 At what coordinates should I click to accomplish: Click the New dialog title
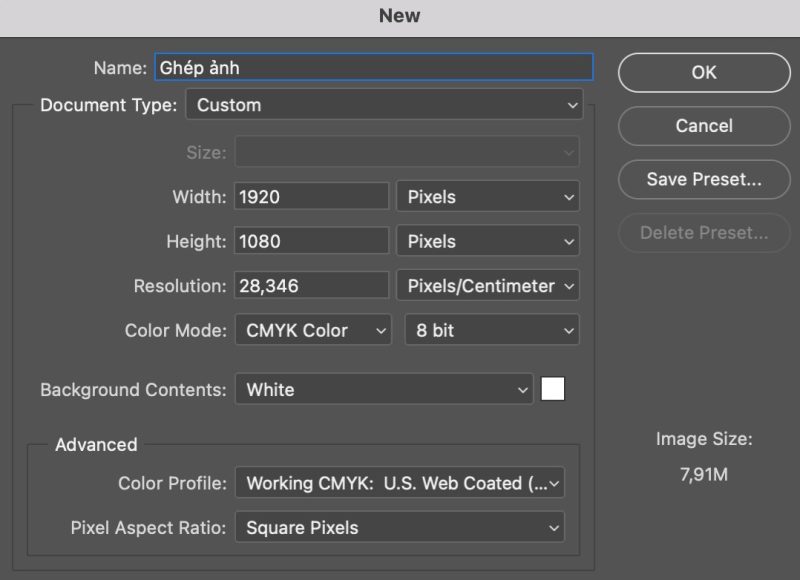(399, 16)
